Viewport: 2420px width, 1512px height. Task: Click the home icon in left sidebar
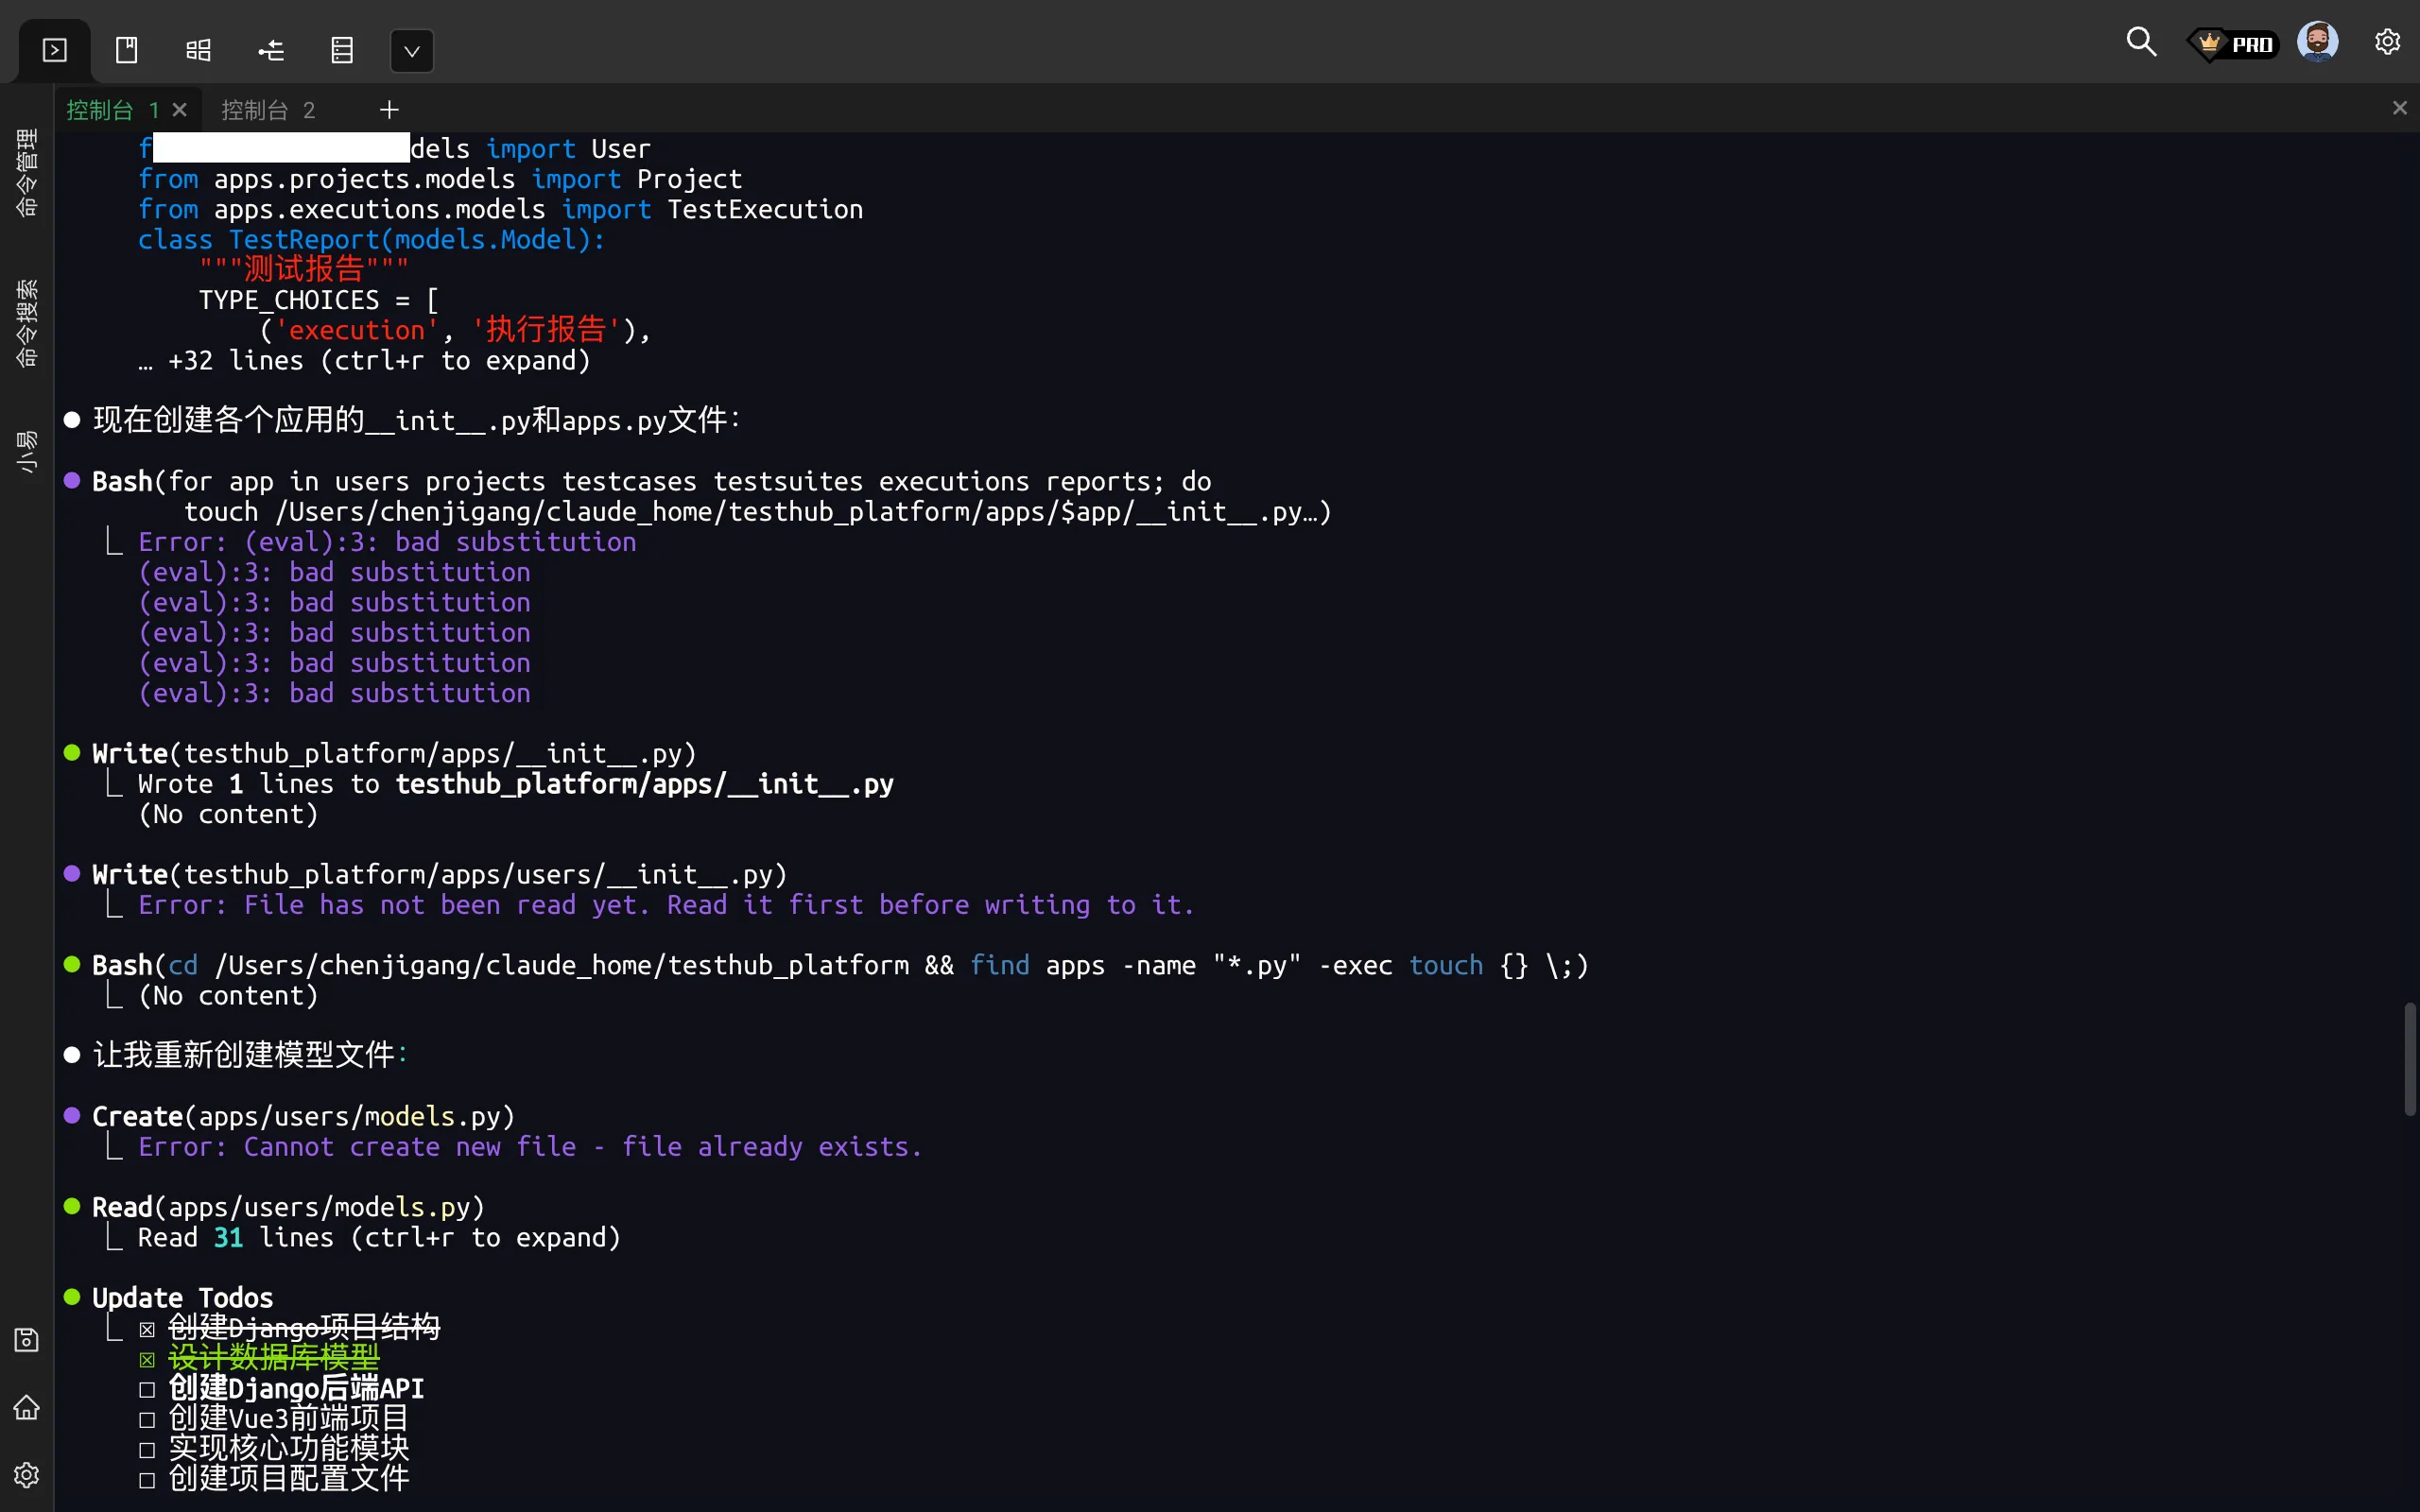click(x=27, y=1408)
